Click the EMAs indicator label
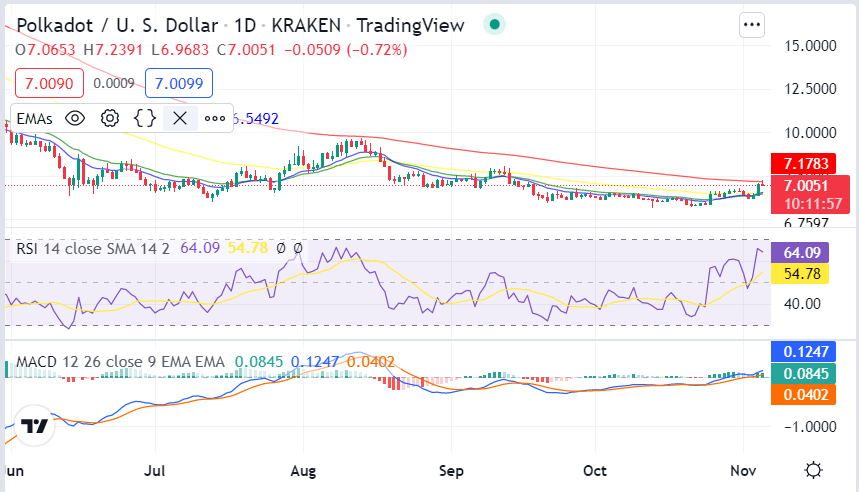The height and width of the screenshot is (492, 859). tap(35, 119)
